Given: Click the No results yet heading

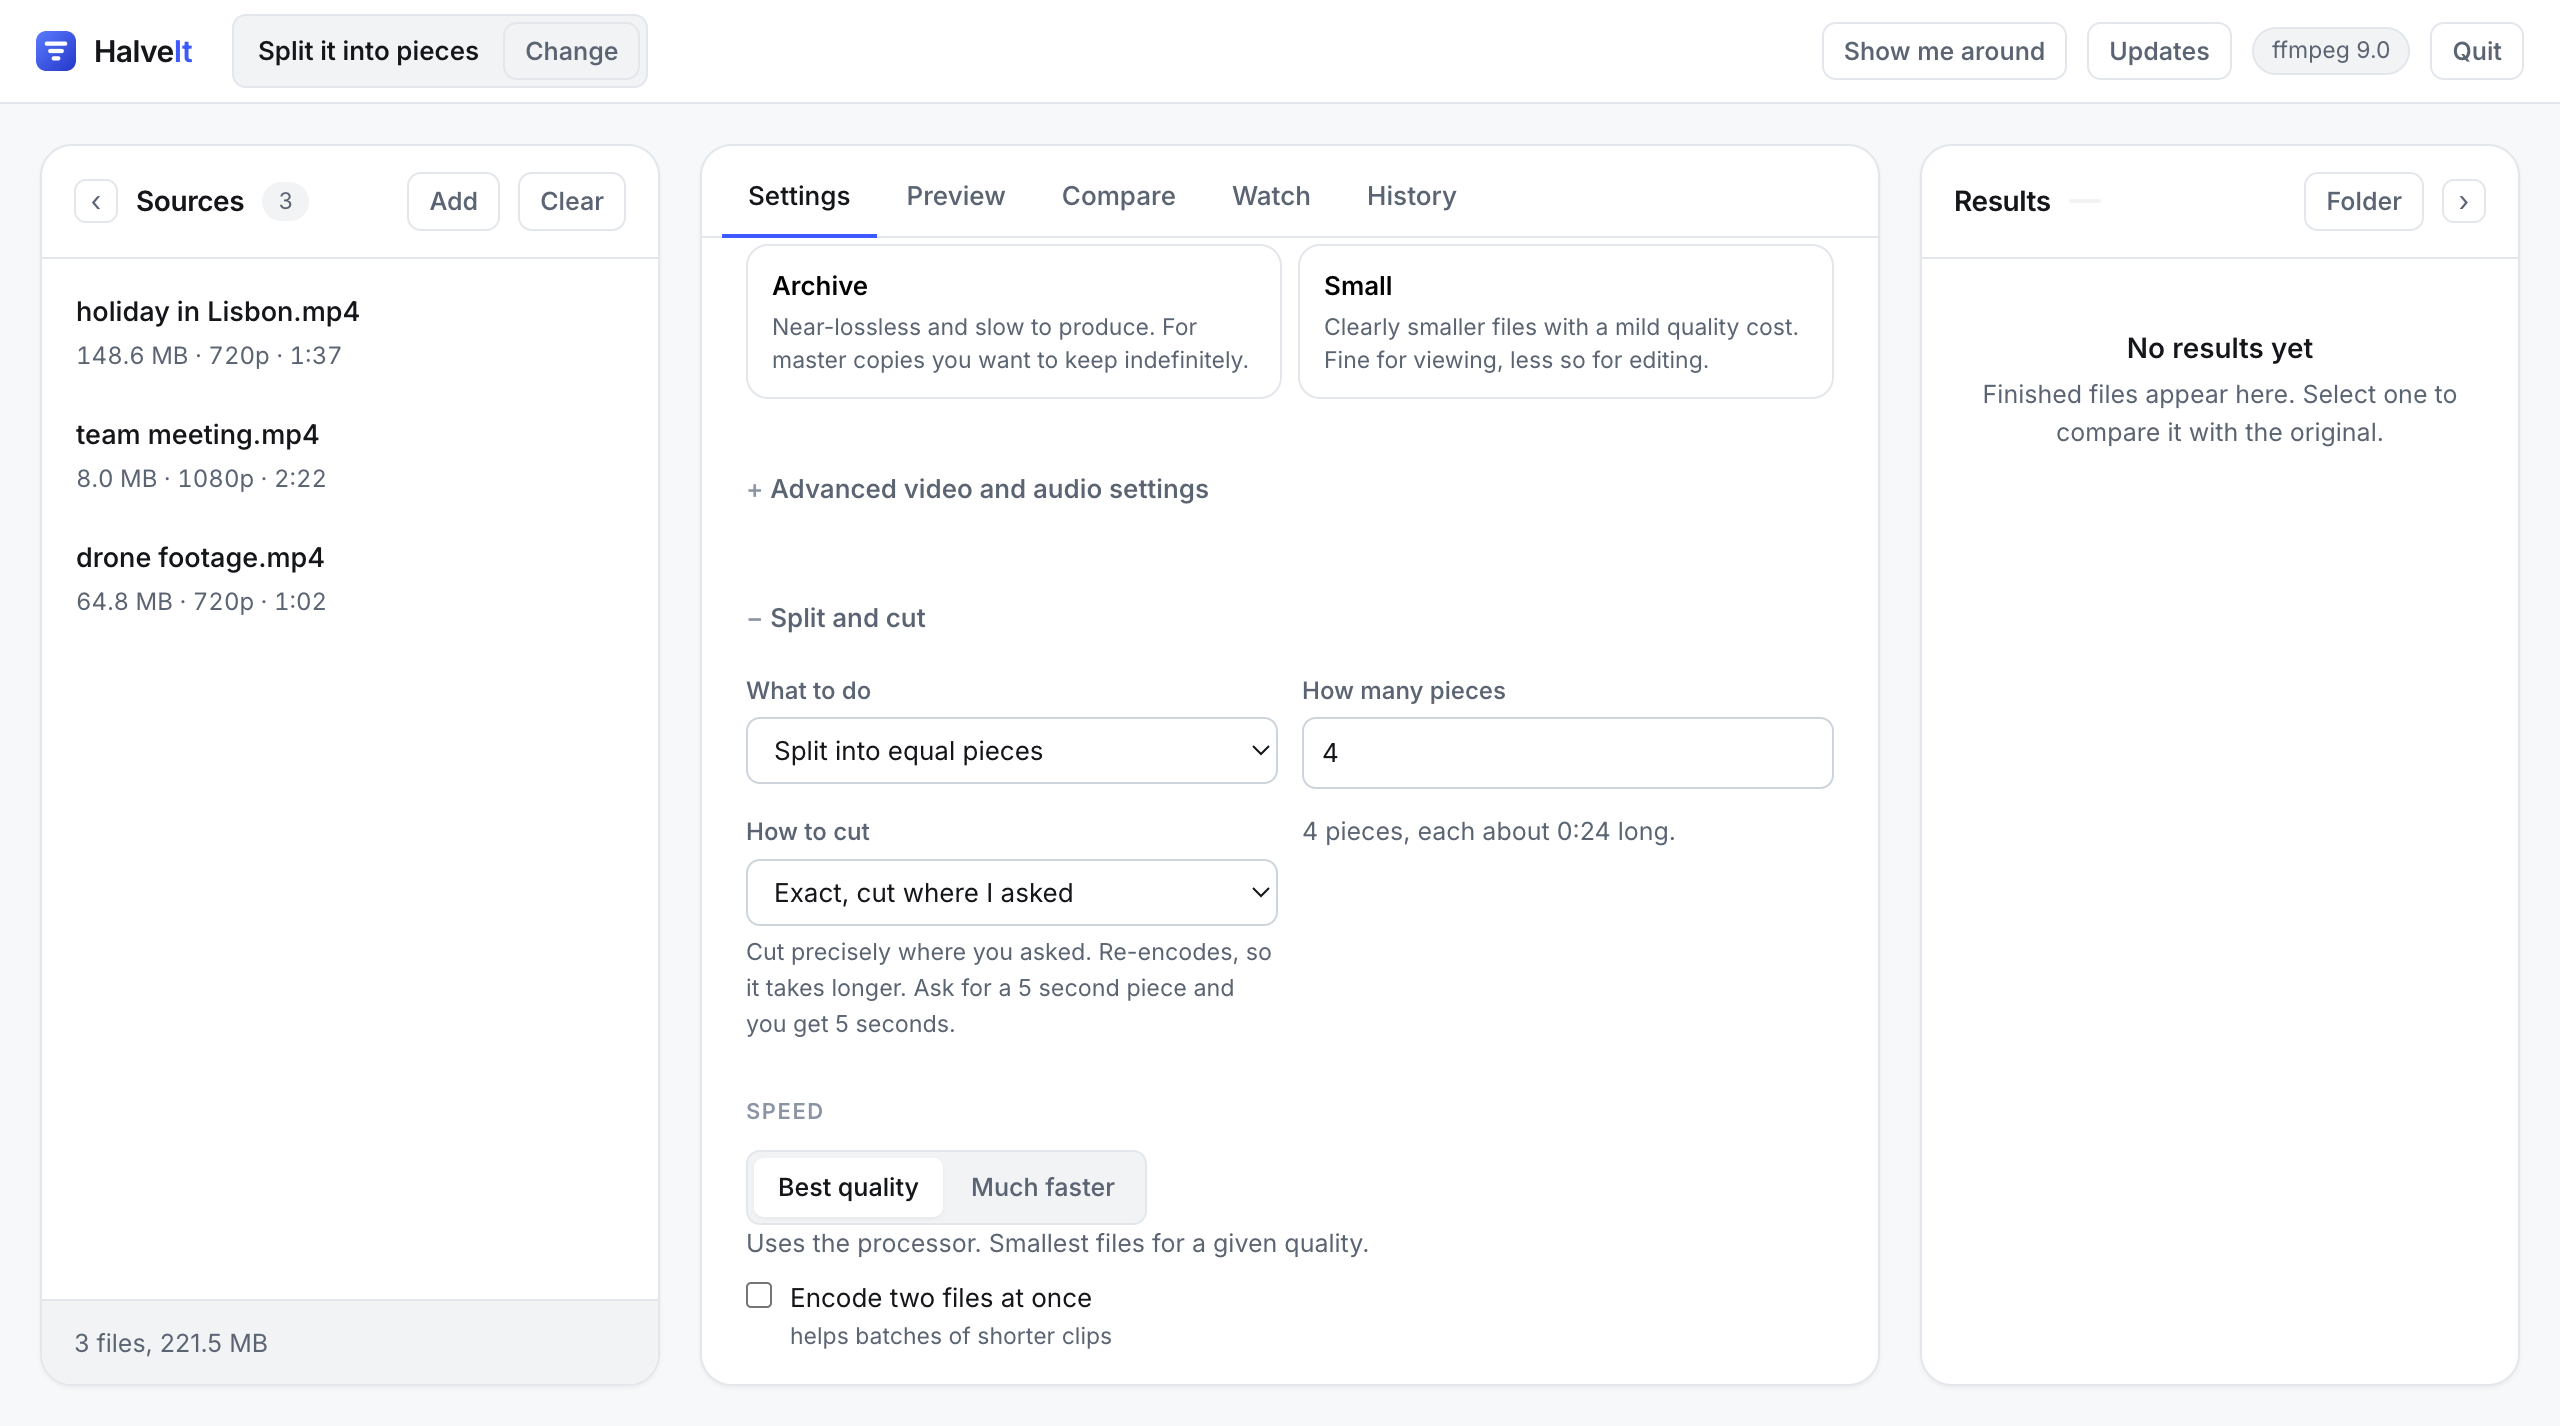Looking at the screenshot, I should [x=2219, y=348].
